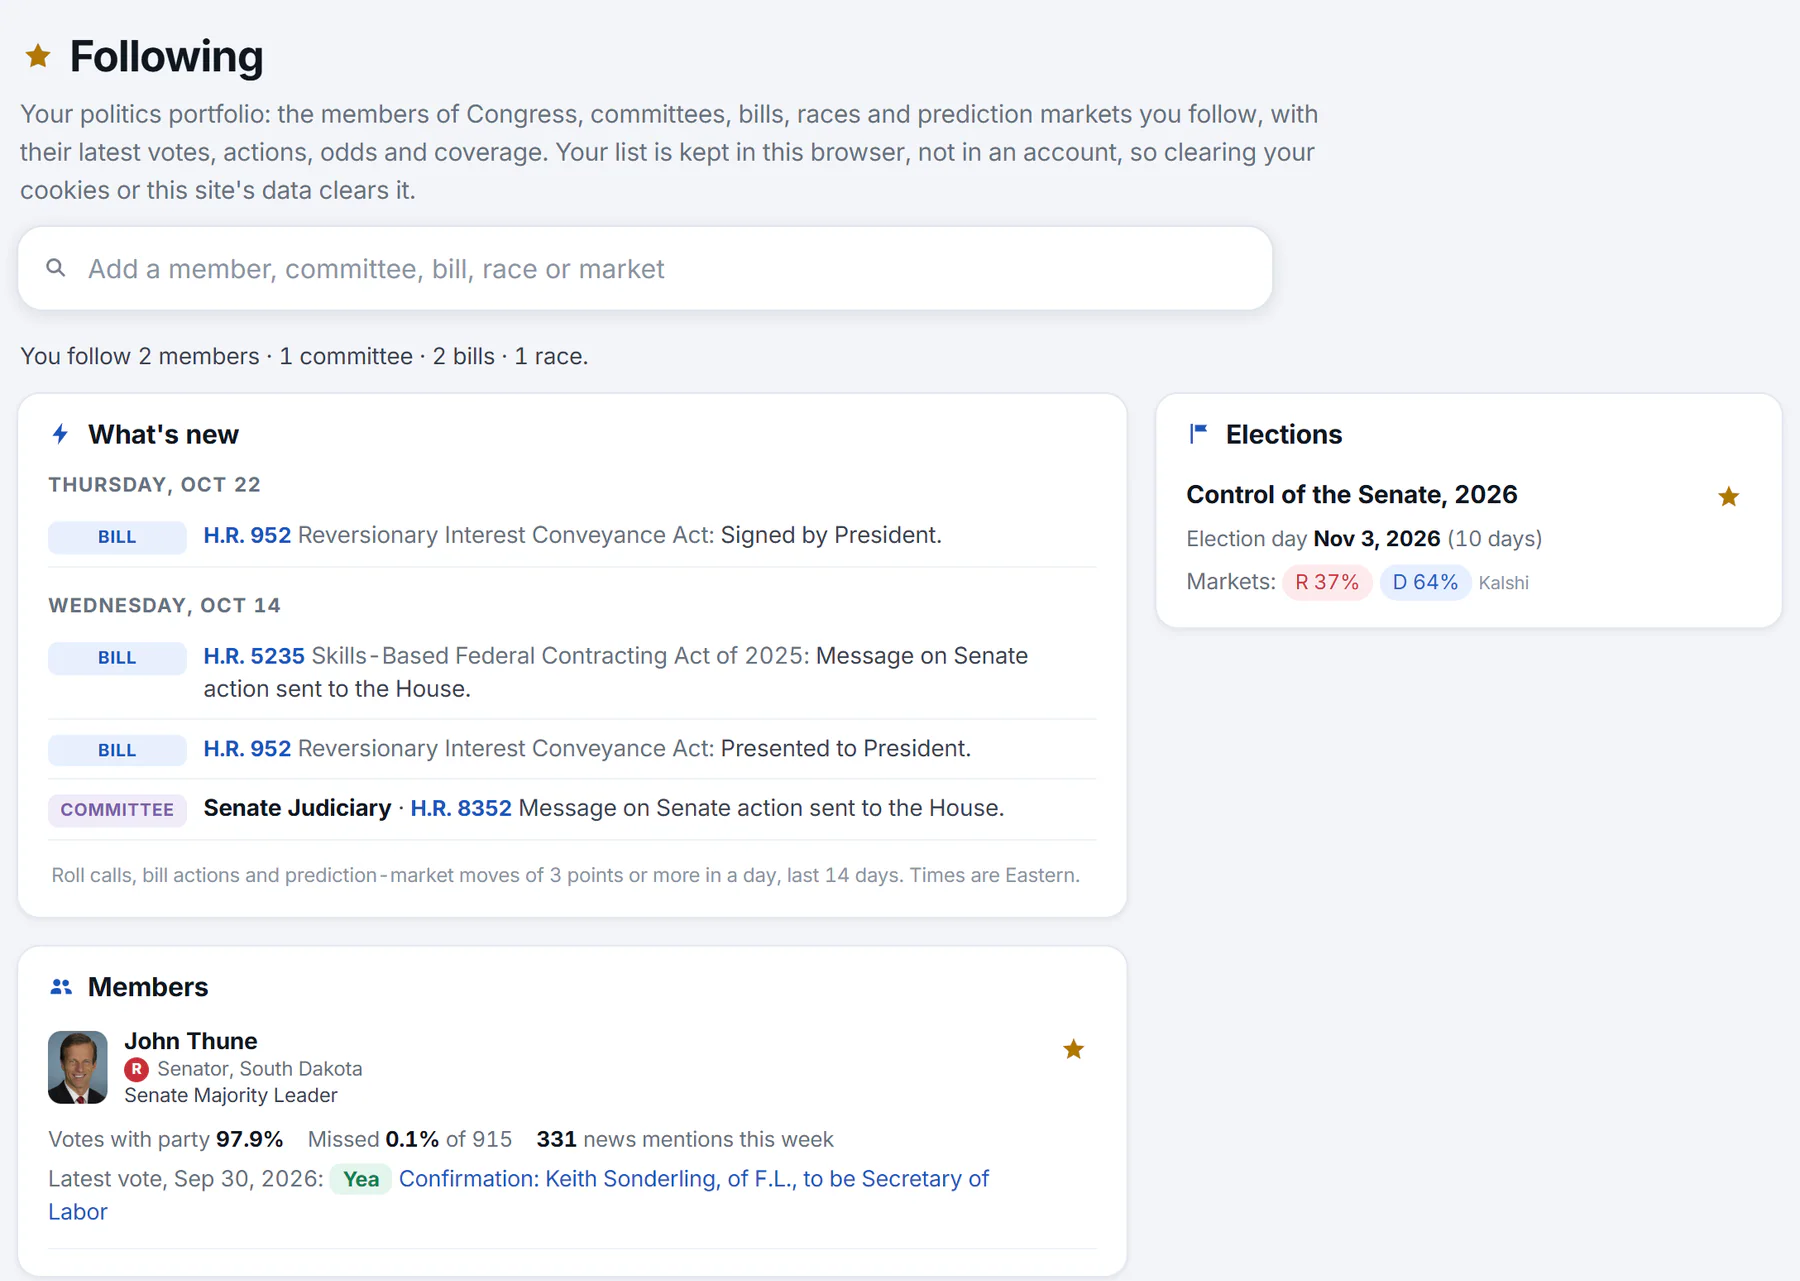1800x1281 pixels.
Task: Unfollow John Thune with the star
Action: (x=1073, y=1049)
